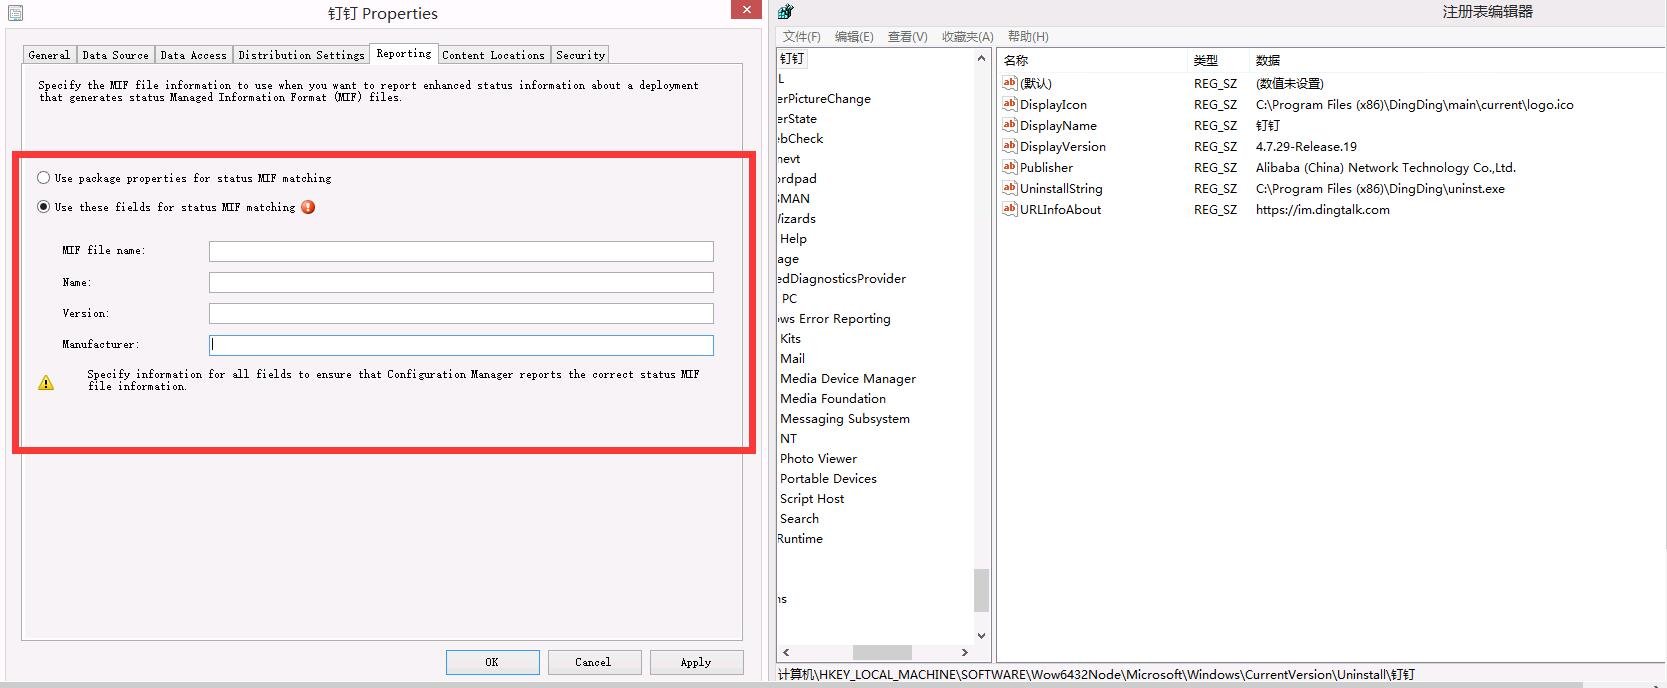This screenshot has height=688, width=1667.
Task: Click the string icon of DisplayVersion value
Action: [x=1010, y=146]
